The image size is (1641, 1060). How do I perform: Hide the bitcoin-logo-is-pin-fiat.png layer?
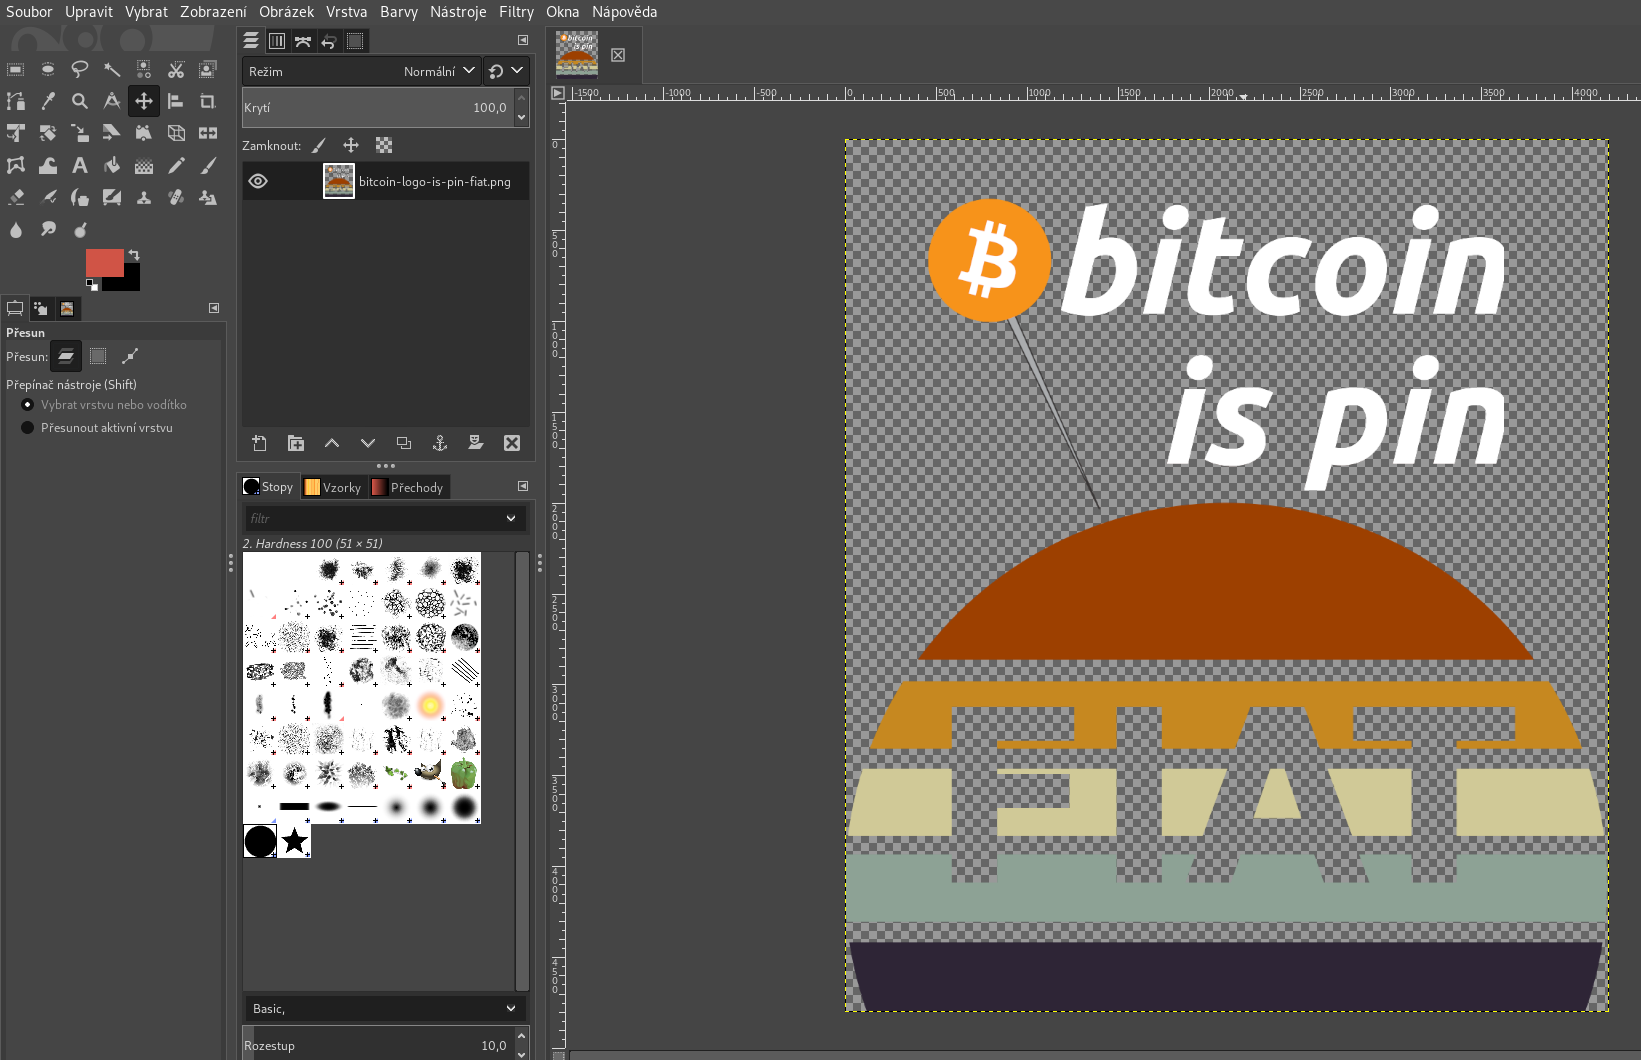[258, 181]
